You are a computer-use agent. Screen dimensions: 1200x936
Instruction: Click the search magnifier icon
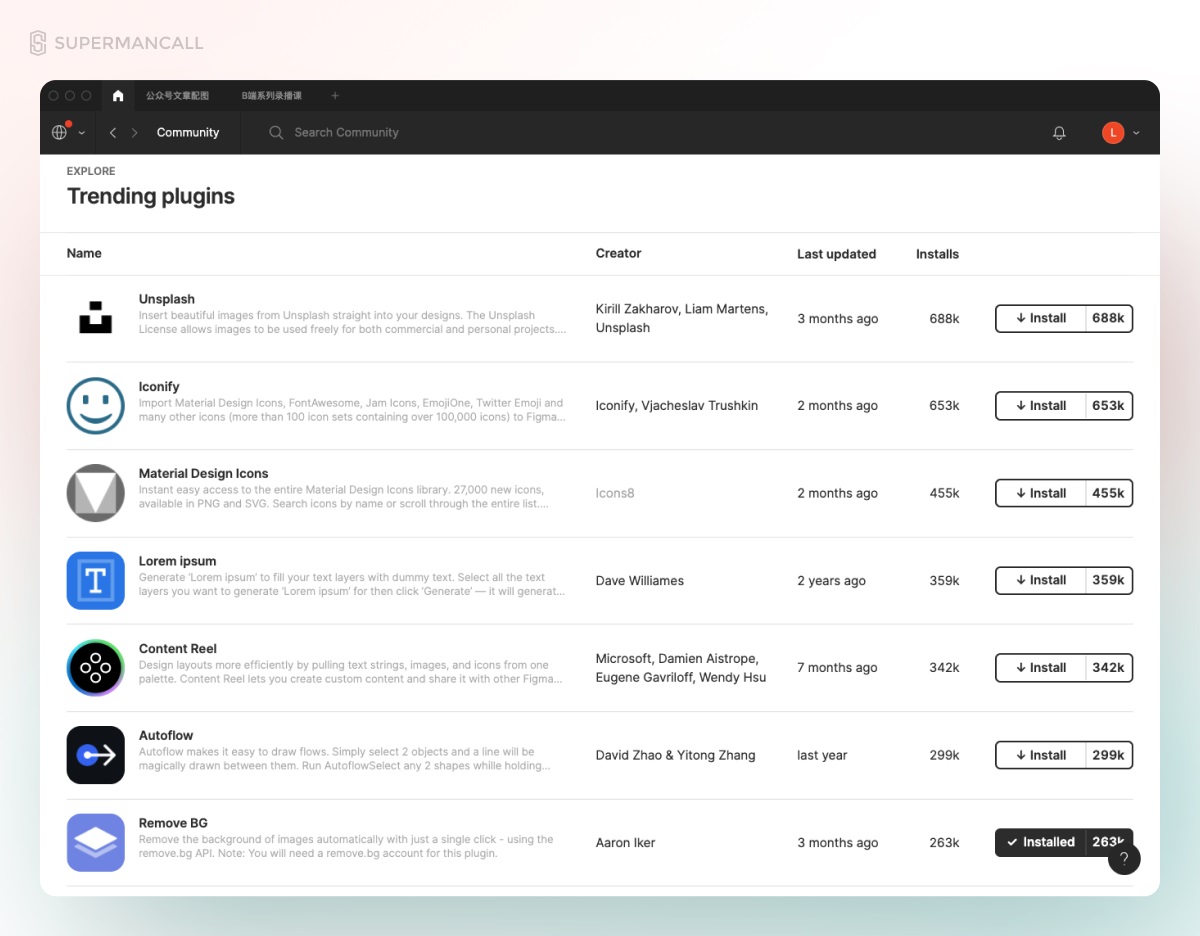tap(277, 132)
